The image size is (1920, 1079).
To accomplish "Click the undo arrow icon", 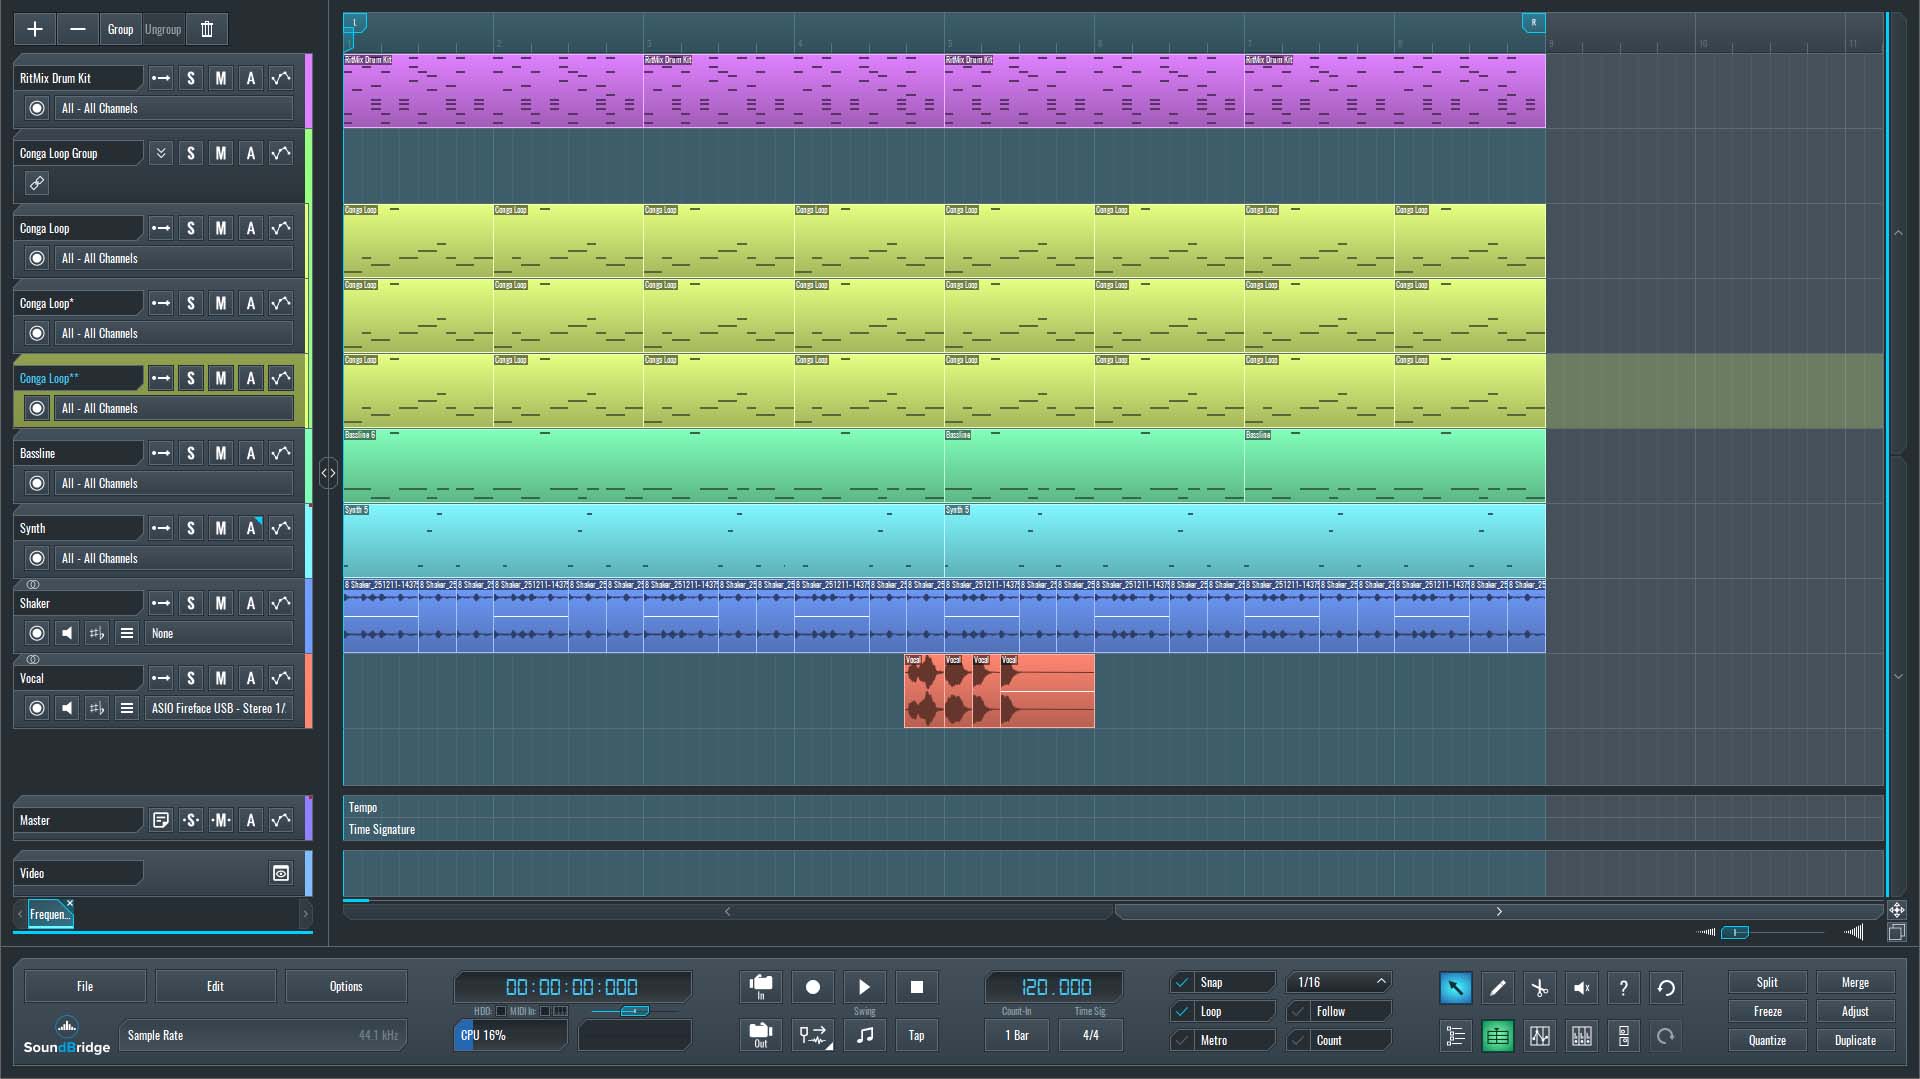I will click(x=1666, y=988).
